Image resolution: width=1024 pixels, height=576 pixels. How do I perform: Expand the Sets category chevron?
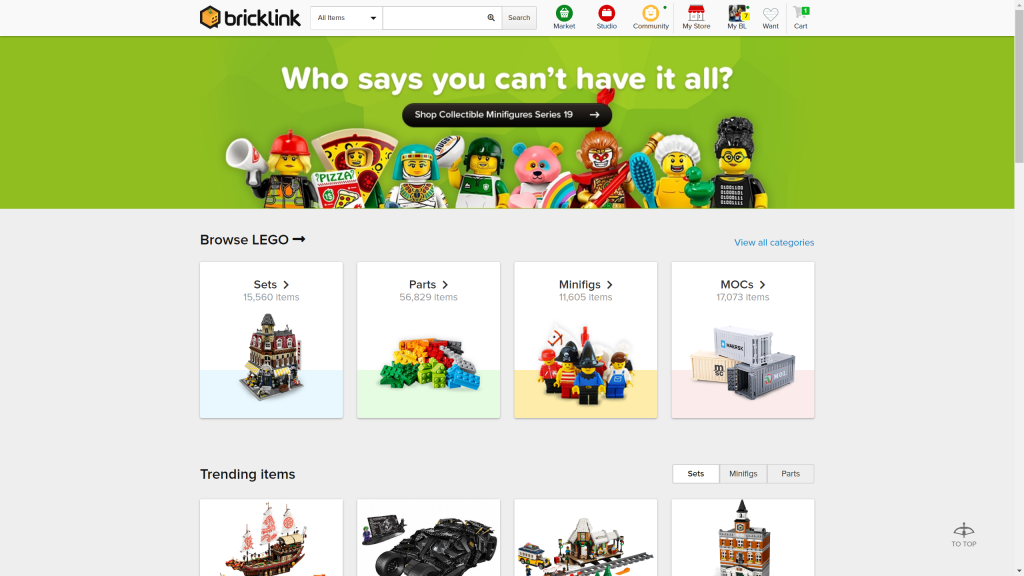pyautogui.click(x=286, y=285)
